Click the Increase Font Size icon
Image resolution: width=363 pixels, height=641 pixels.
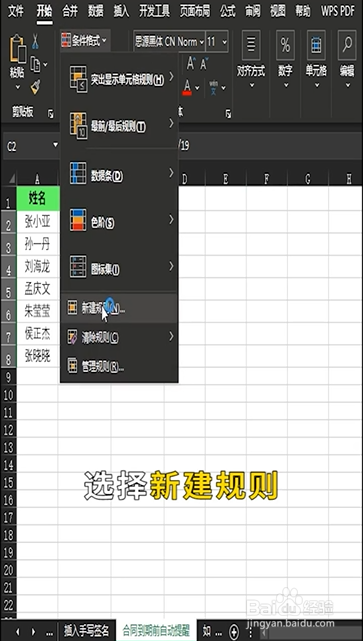coord(191,63)
